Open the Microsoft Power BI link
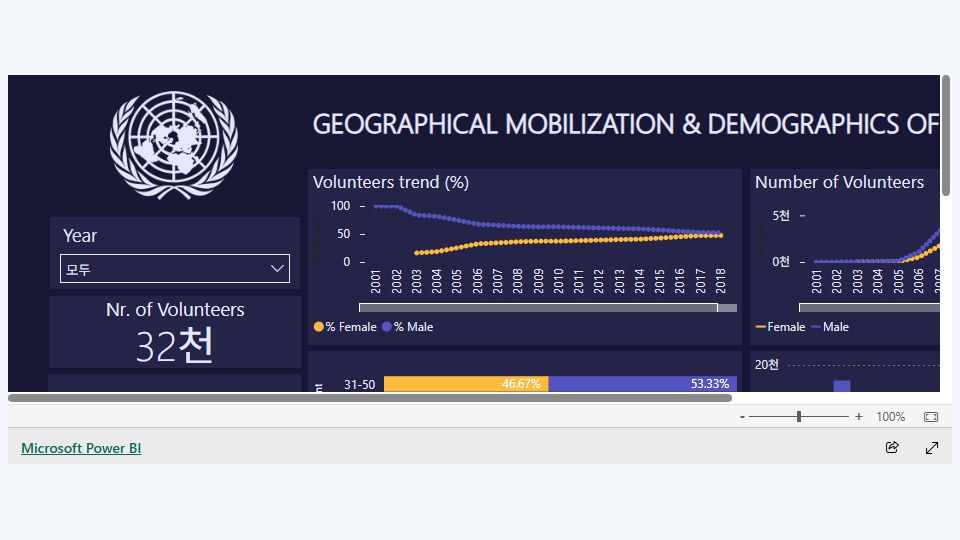The height and width of the screenshot is (540, 960). pos(81,448)
